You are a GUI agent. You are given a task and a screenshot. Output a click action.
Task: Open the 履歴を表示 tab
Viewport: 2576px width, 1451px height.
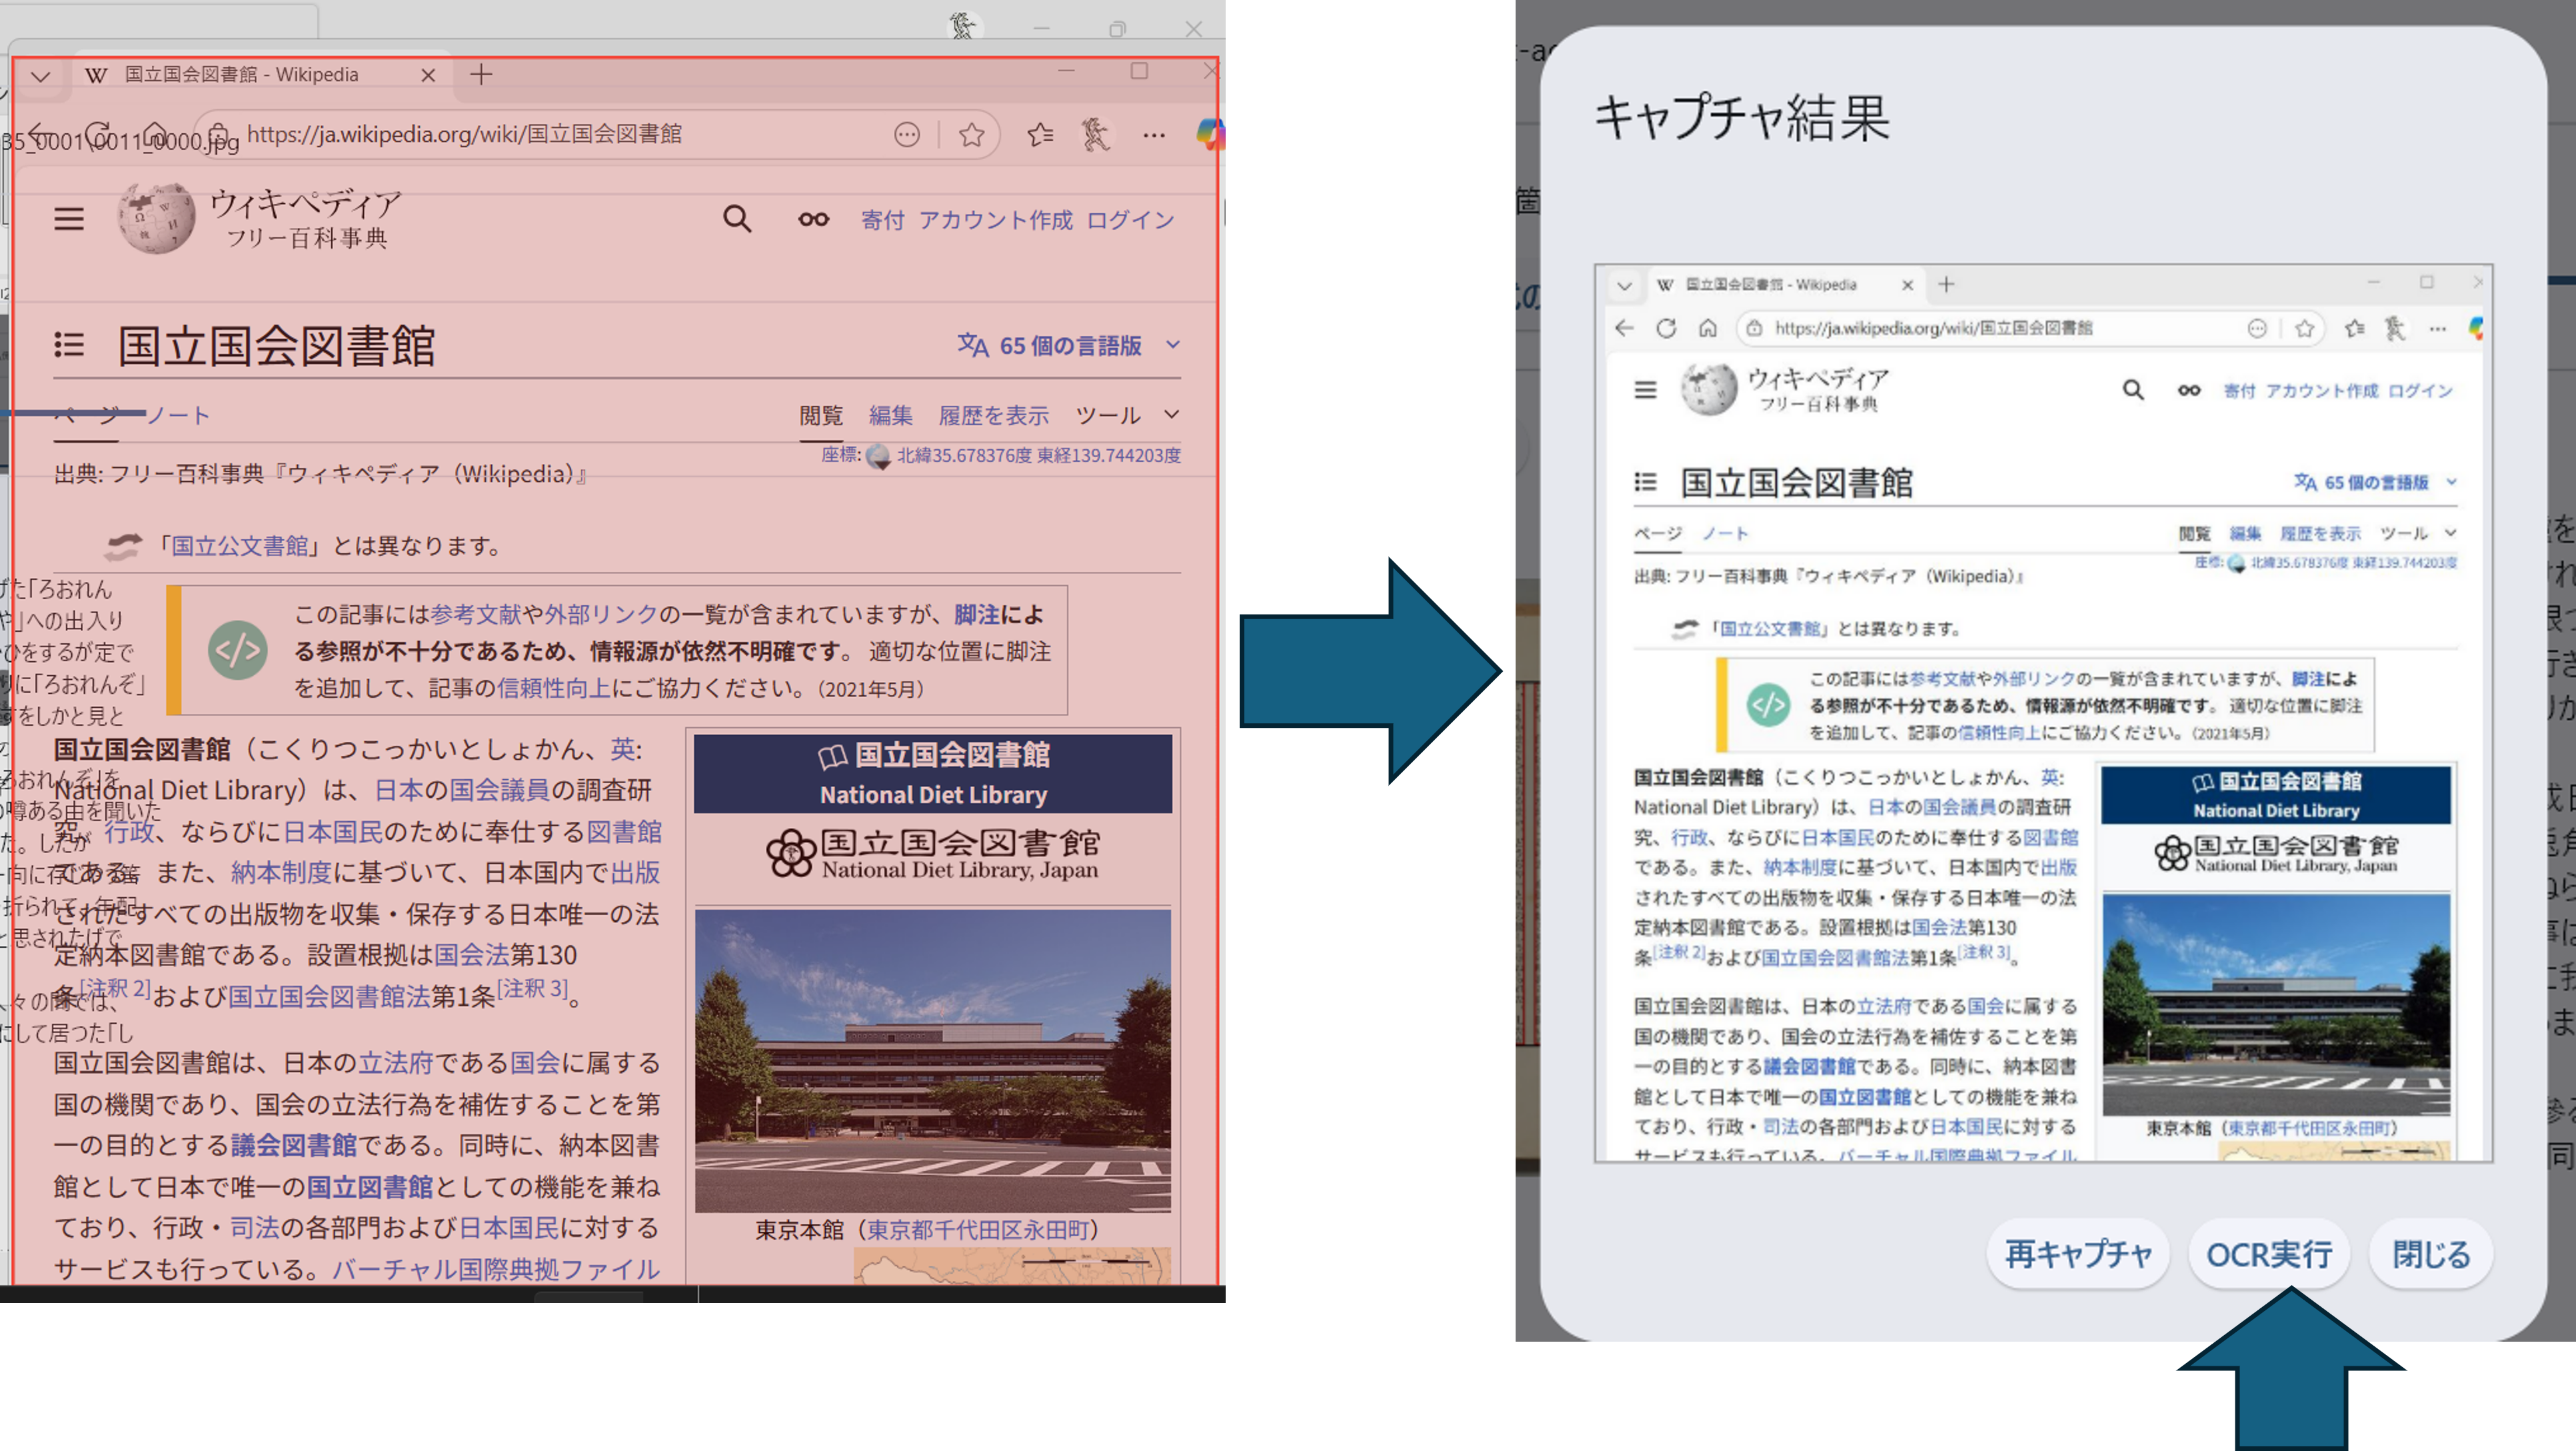pos(993,415)
